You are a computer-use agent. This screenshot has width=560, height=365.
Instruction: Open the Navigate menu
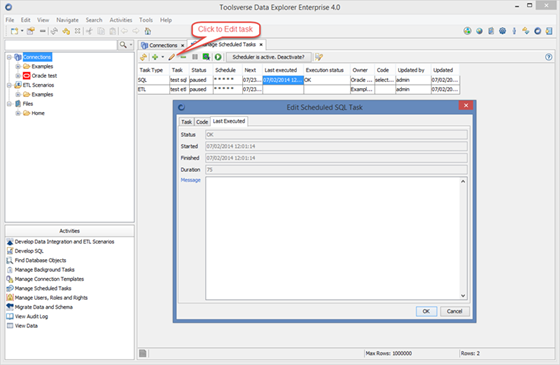pyautogui.click(x=67, y=20)
